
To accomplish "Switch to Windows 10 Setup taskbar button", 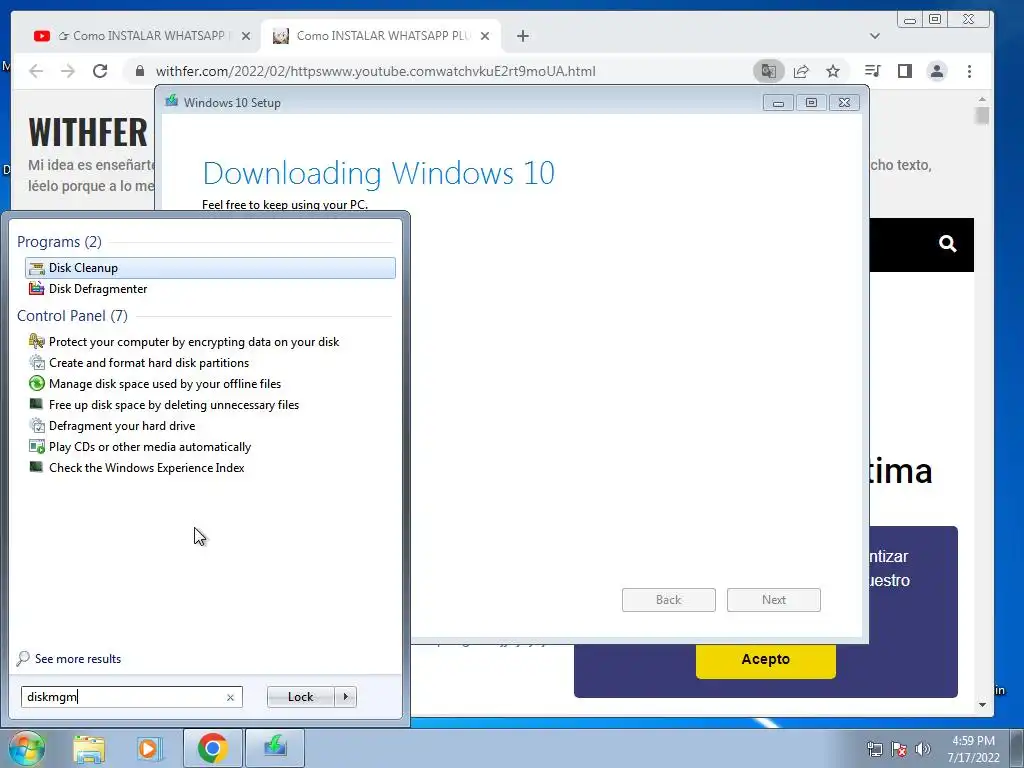I will (x=276, y=748).
